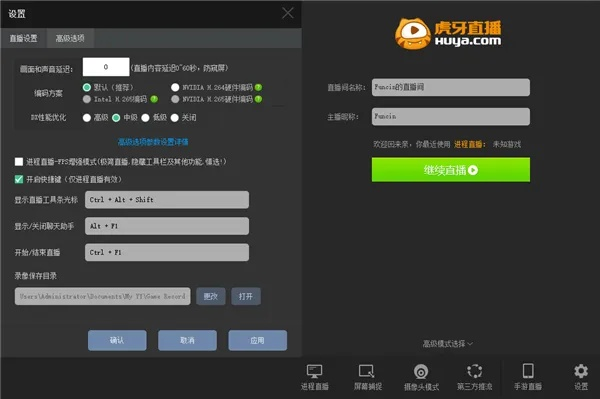
Task: Set DX性能优化 to 关闭
Action: click(x=175, y=118)
